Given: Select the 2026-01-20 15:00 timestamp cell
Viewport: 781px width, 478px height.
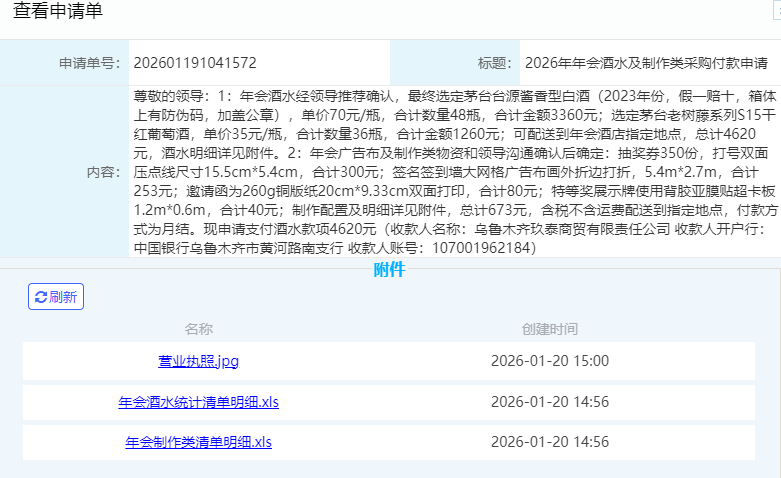Looking at the screenshot, I should 549,360.
